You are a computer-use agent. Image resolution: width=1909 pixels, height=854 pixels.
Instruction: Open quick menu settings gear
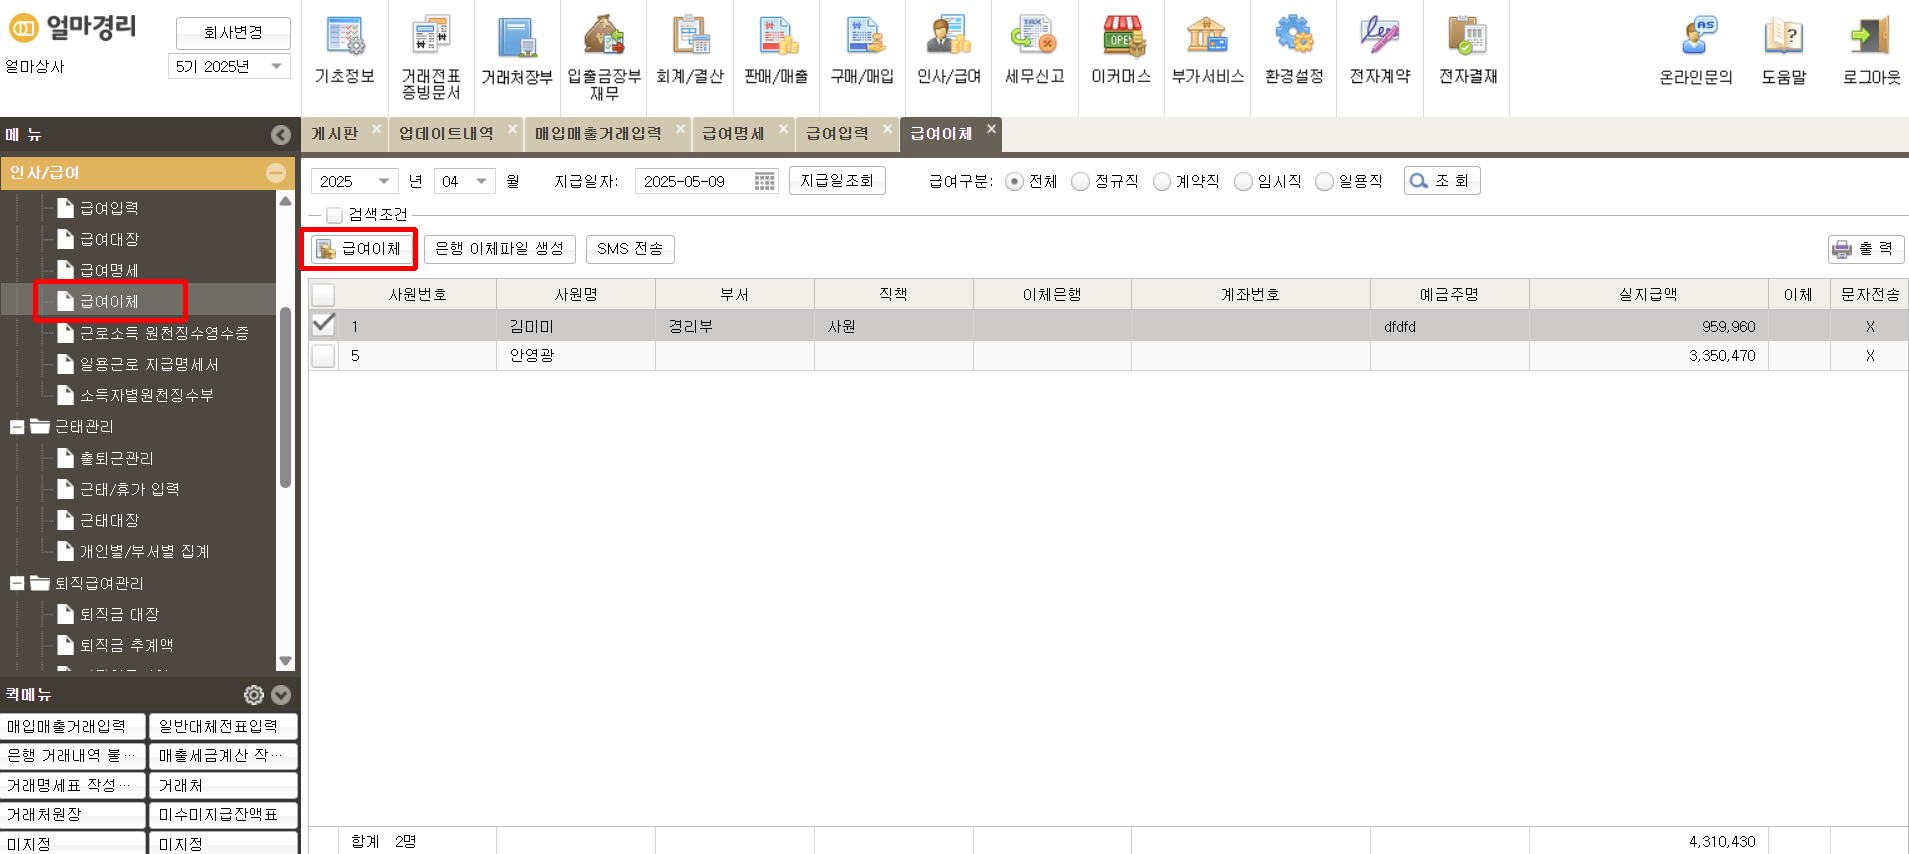coord(254,695)
